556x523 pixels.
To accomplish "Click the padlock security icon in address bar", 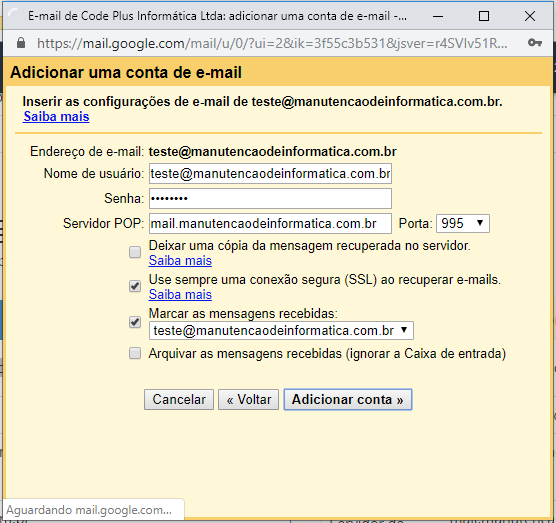I will [x=21, y=43].
